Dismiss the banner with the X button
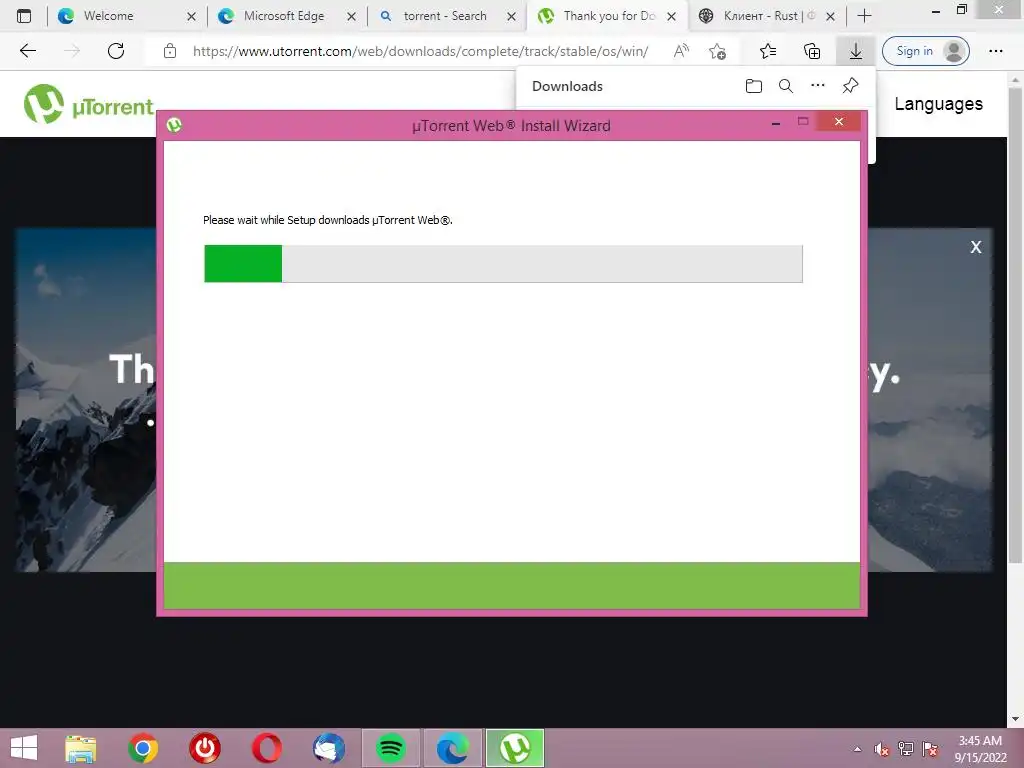Screen dimensions: 1024x768 coord(976,247)
